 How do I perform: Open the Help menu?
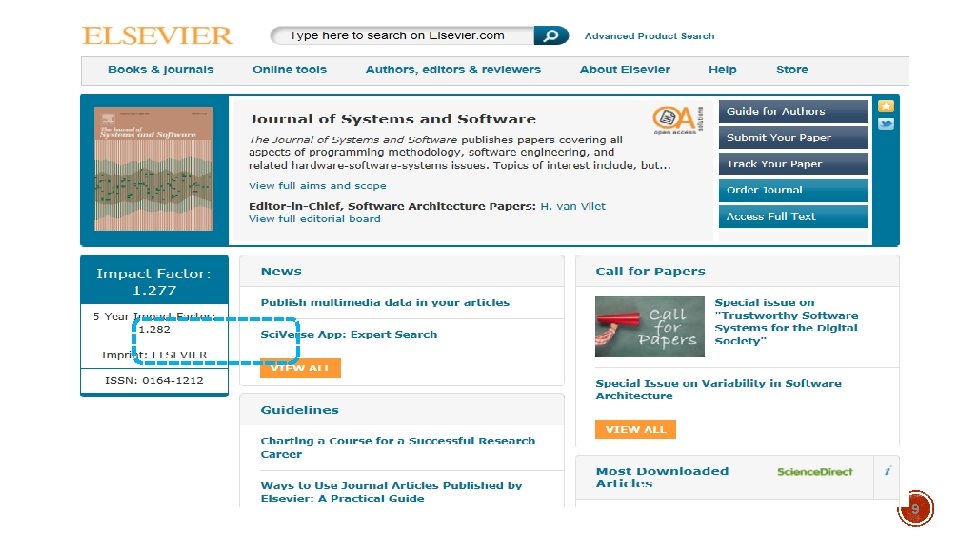click(722, 69)
